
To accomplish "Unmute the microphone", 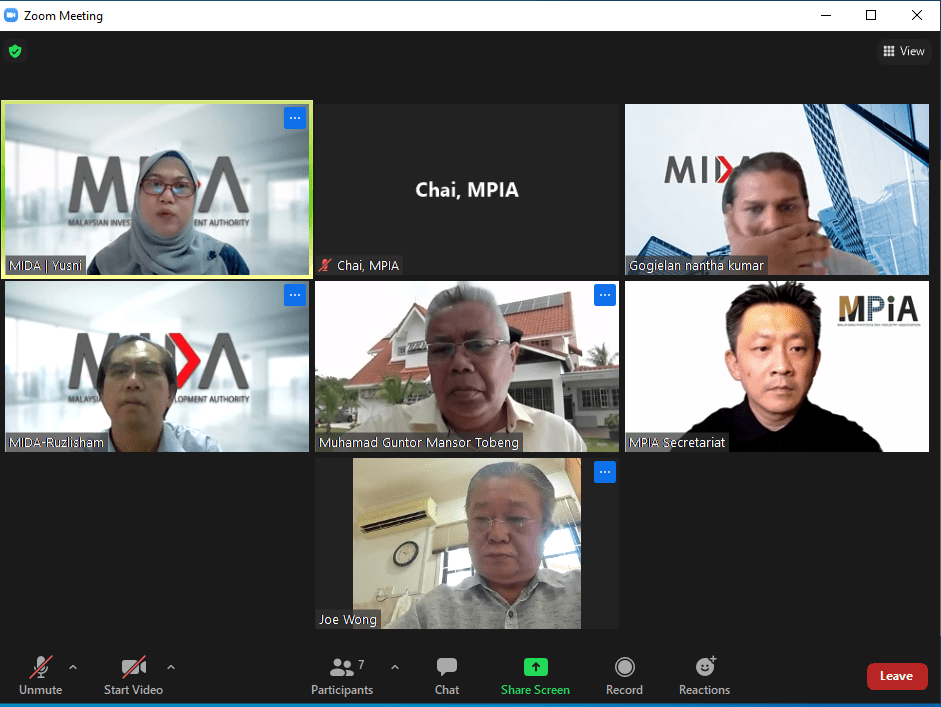I will (x=40, y=675).
